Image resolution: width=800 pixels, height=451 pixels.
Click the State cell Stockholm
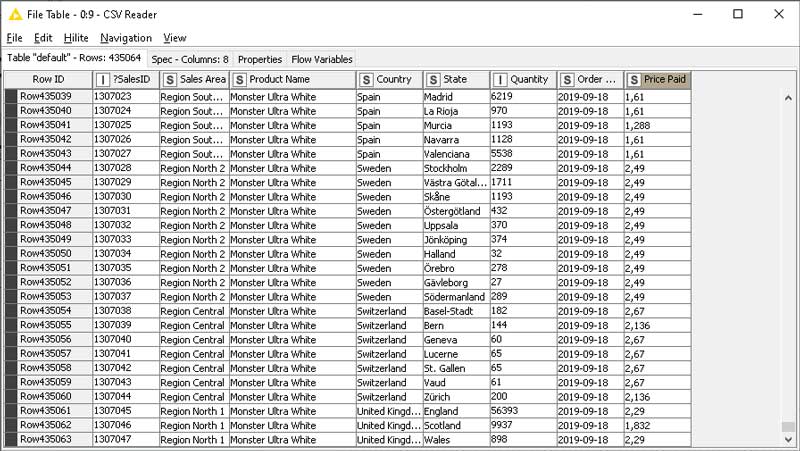457,168
